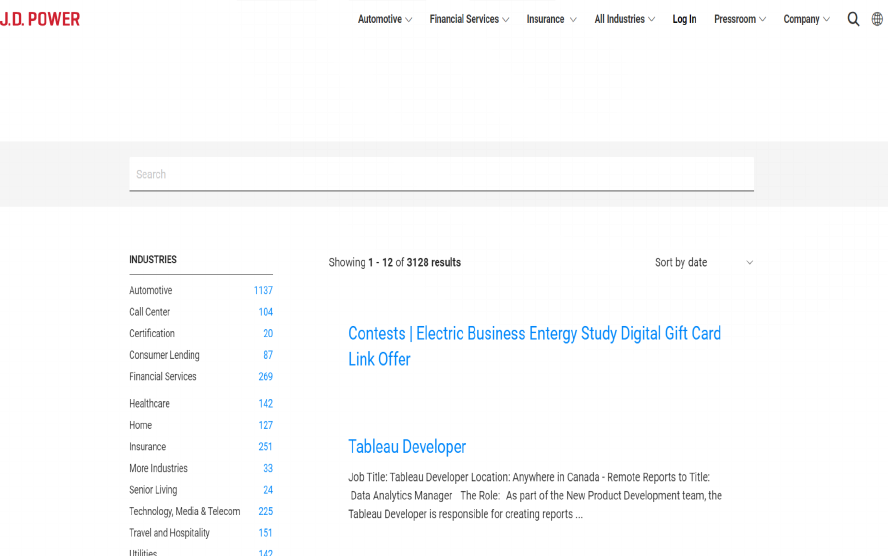The image size is (888, 556).
Task: Filter by Call Center industry
Action: 150,312
